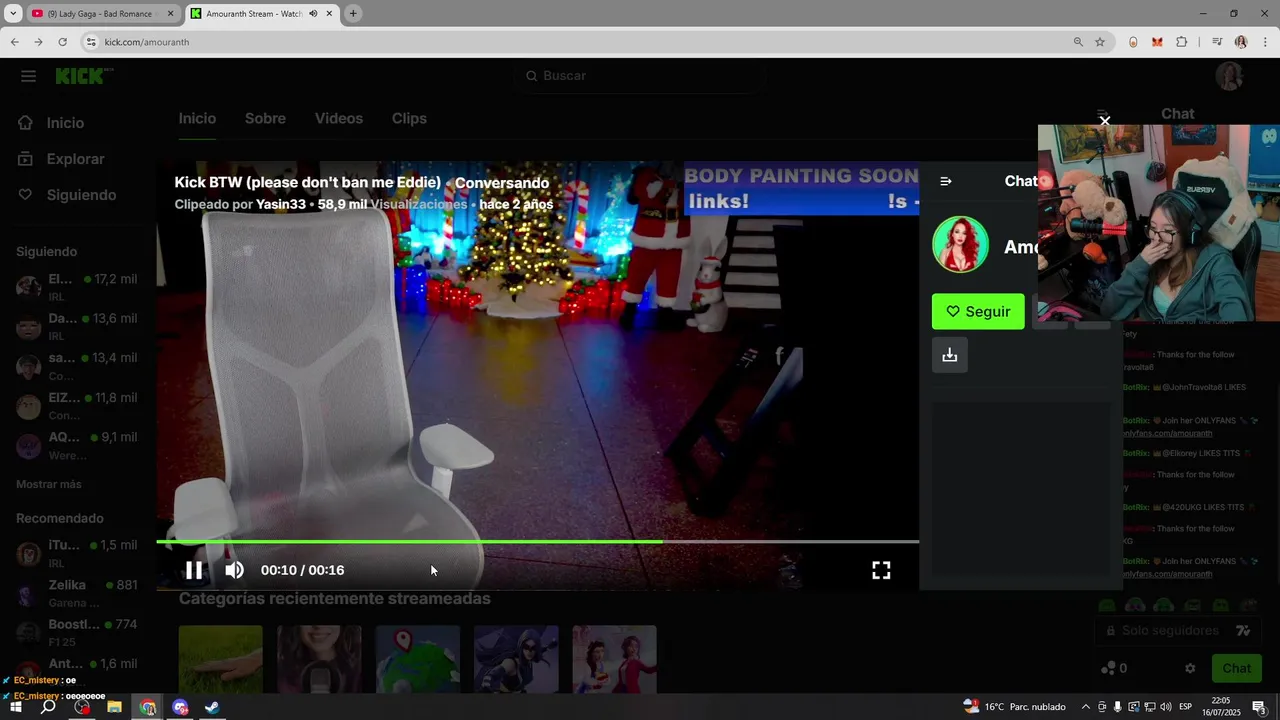Open Explorar in the left sidebar
This screenshot has width=1280, height=720.
(x=75, y=159)
